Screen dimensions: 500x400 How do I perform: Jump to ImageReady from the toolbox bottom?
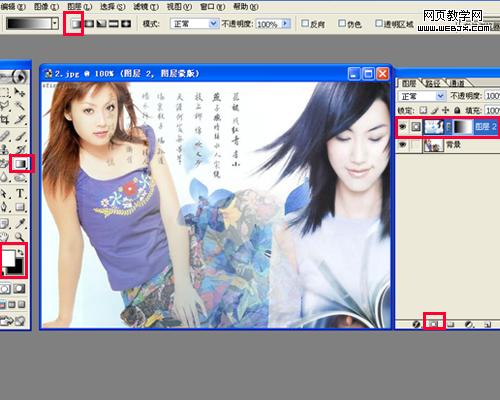pyautogui.click(x=13, y=321)
